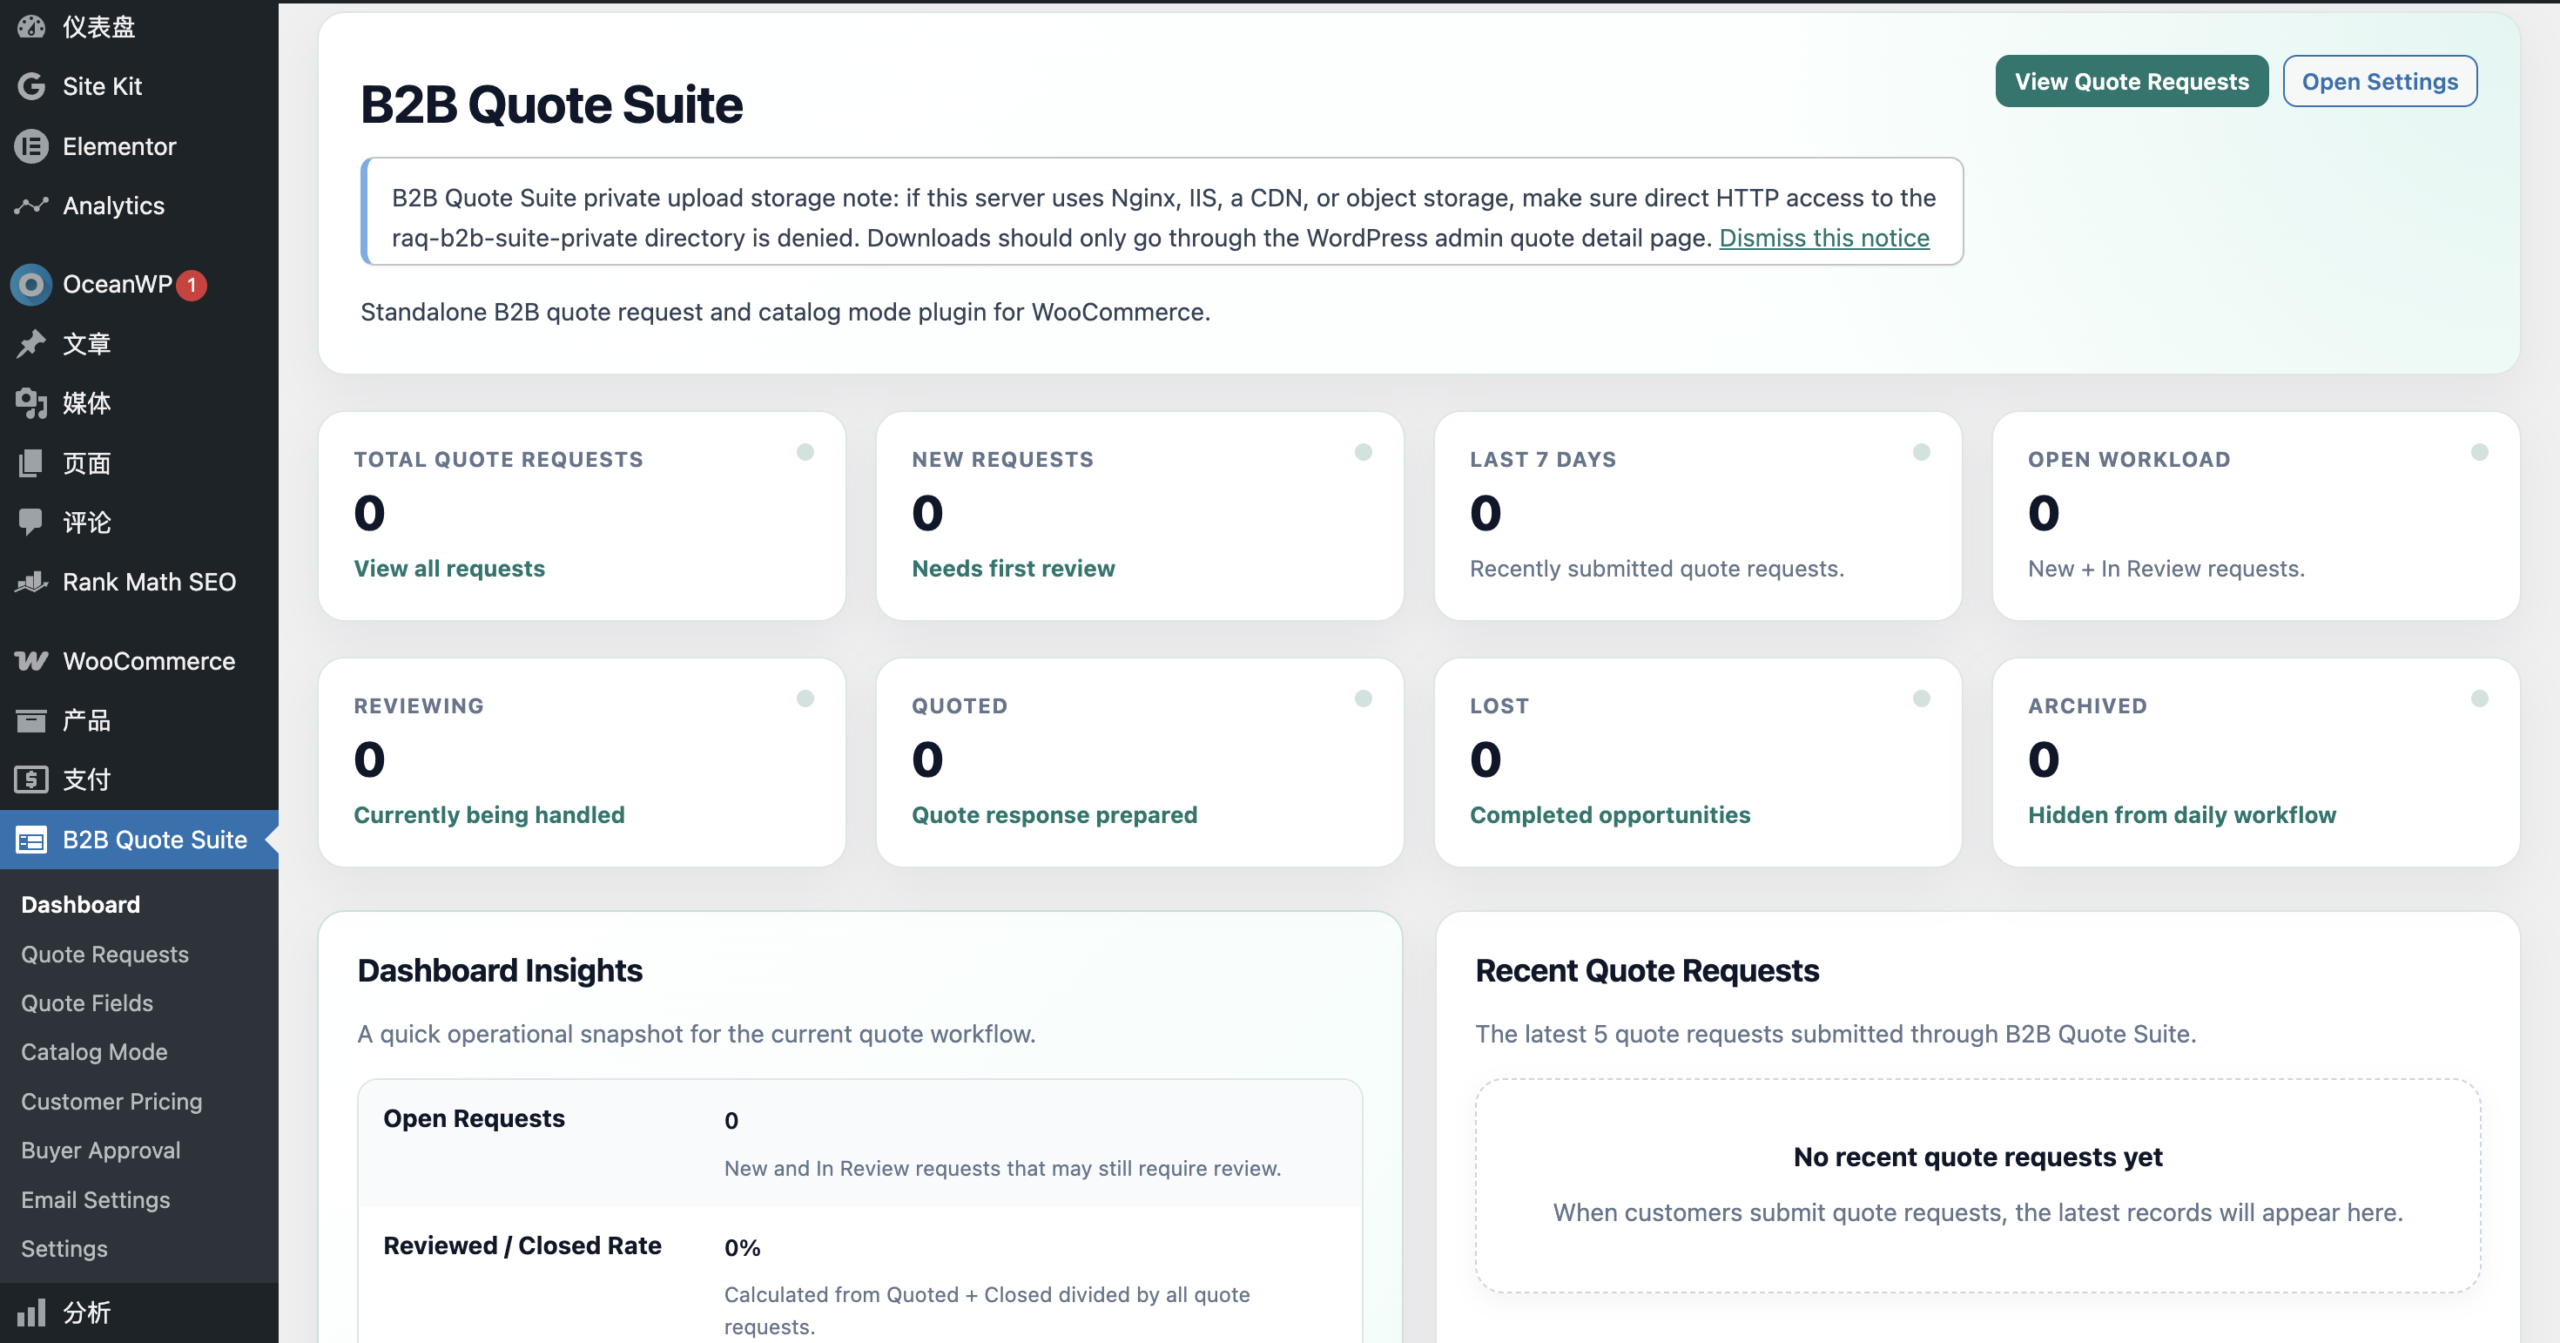Click the Elementor icon in sidebar

click(31, 146)
